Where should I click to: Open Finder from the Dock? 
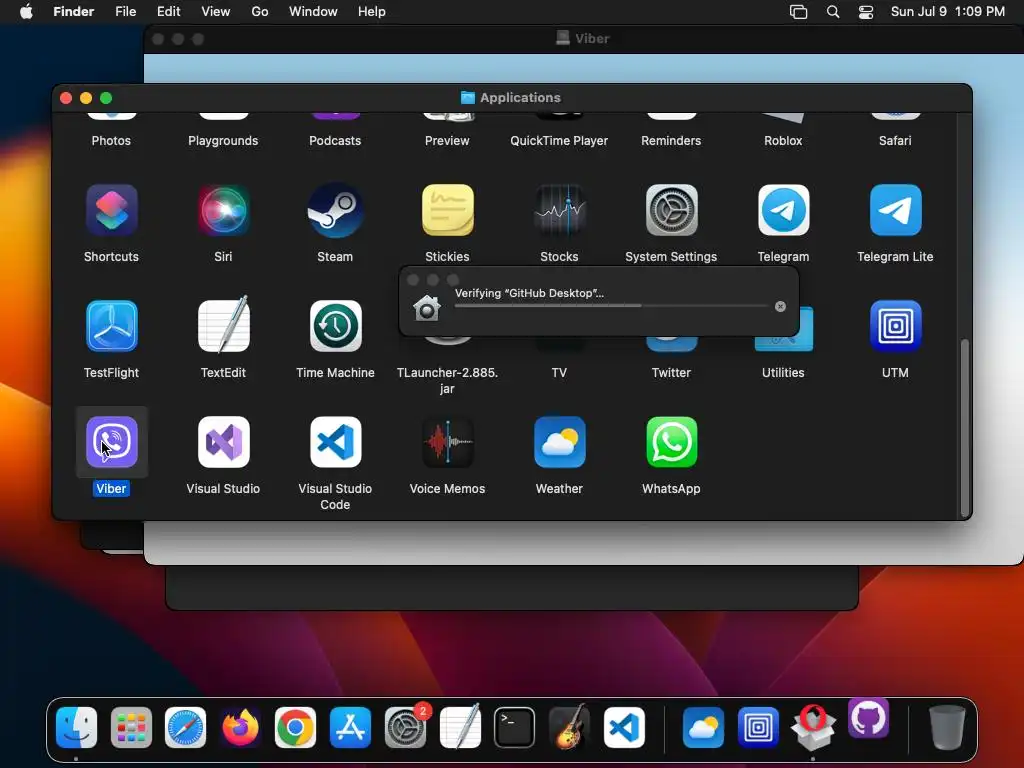coord(76,728)
